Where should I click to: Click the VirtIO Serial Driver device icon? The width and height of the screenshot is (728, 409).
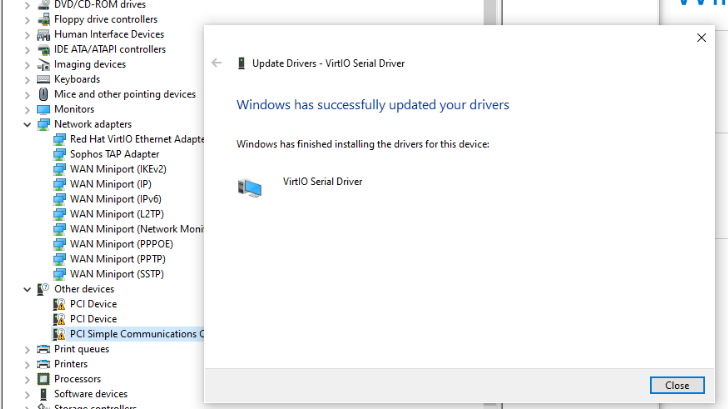coord(250,186)
